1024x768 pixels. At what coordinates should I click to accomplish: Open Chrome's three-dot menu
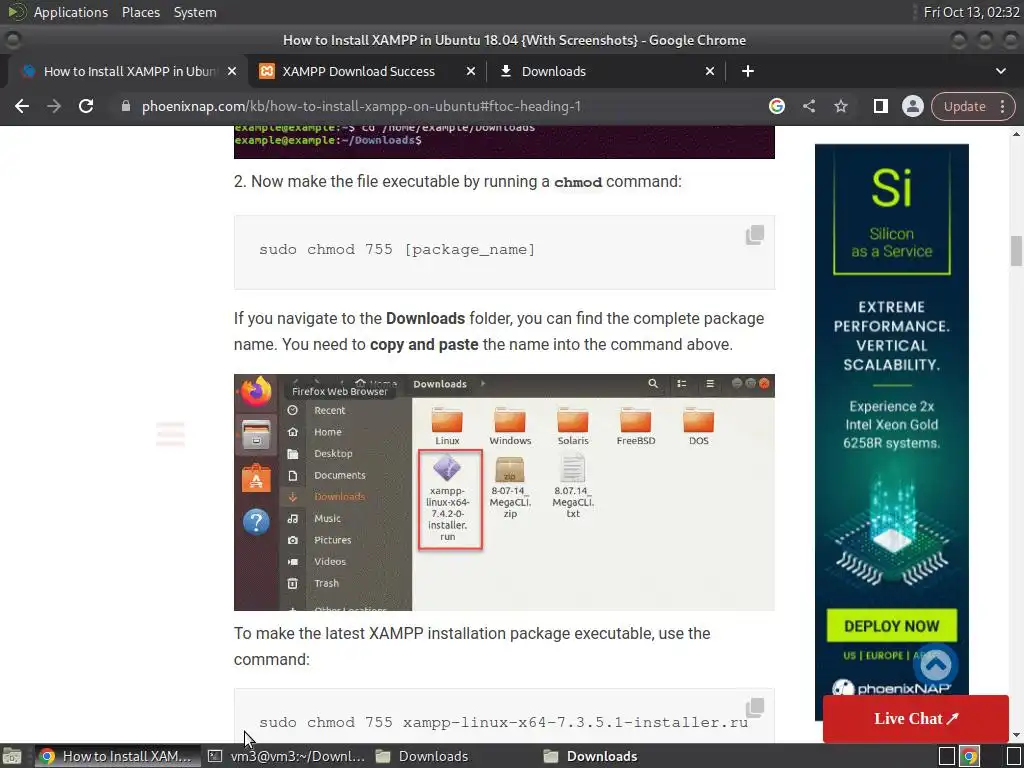pyautogui.click(x=1002, y=106)
